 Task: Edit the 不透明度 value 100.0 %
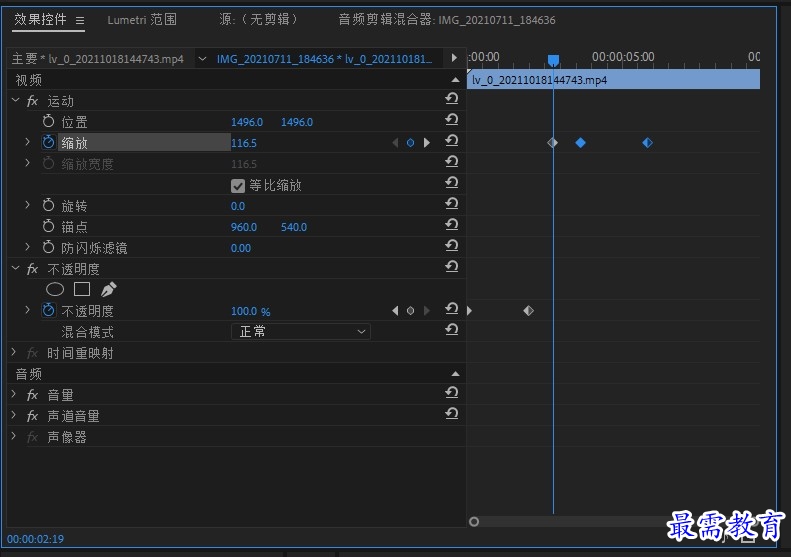click(x=250, y=311)
